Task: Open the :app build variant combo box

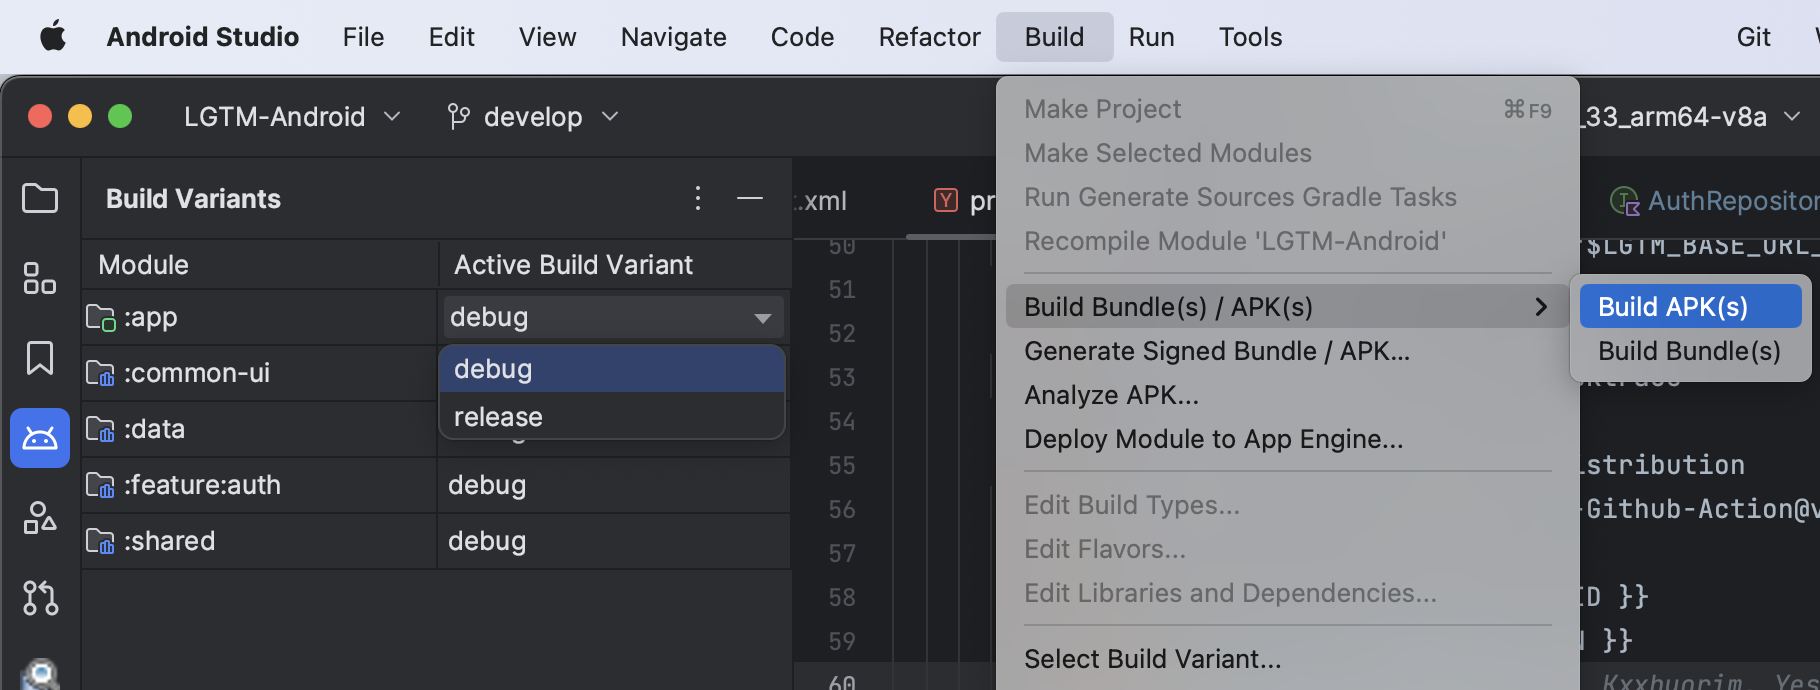Action: pos(612,317)
